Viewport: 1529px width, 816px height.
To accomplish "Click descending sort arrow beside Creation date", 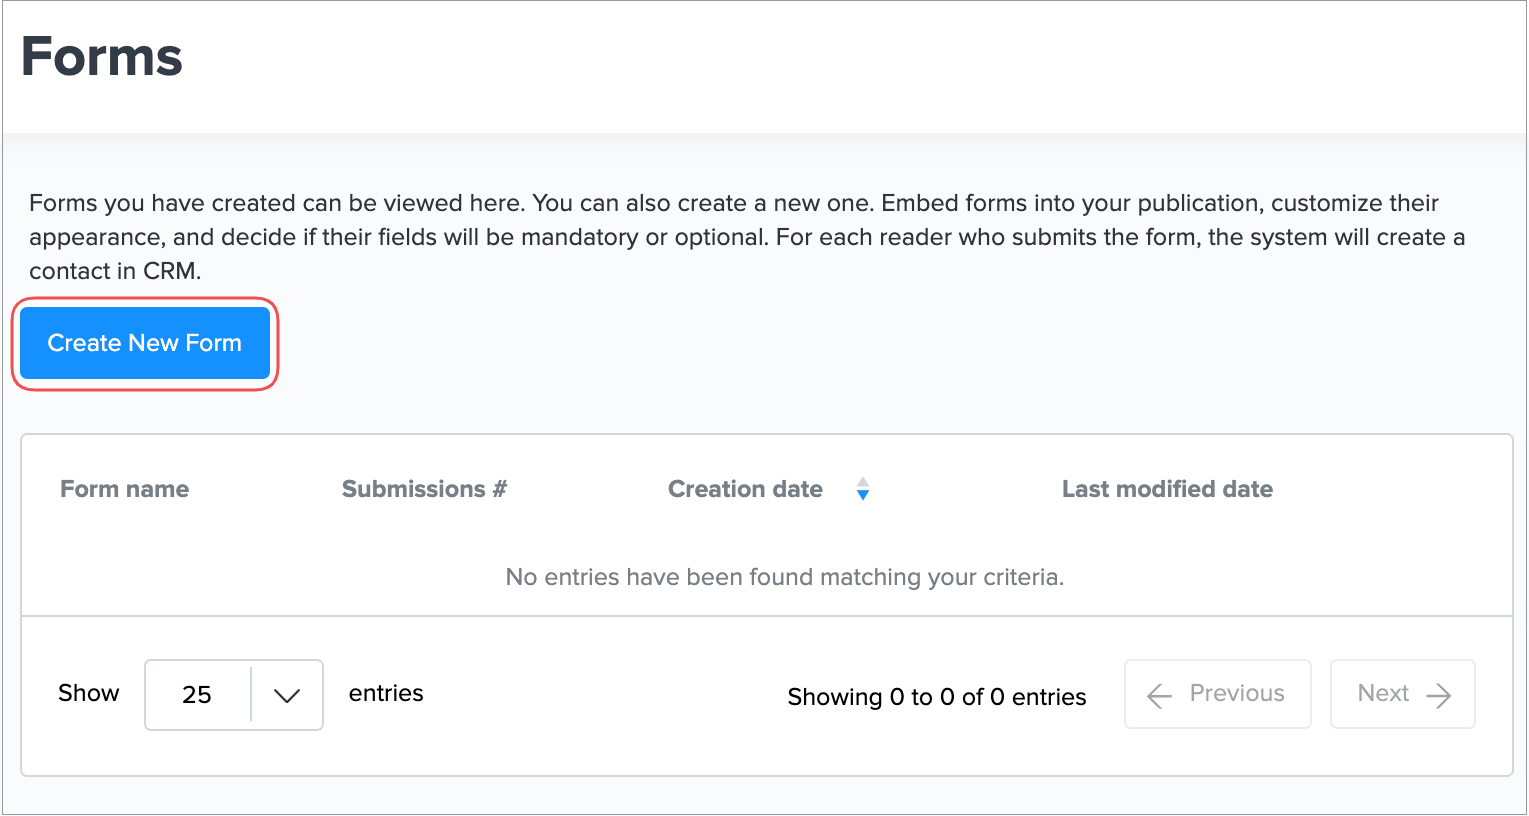I will tap(863, 496).
